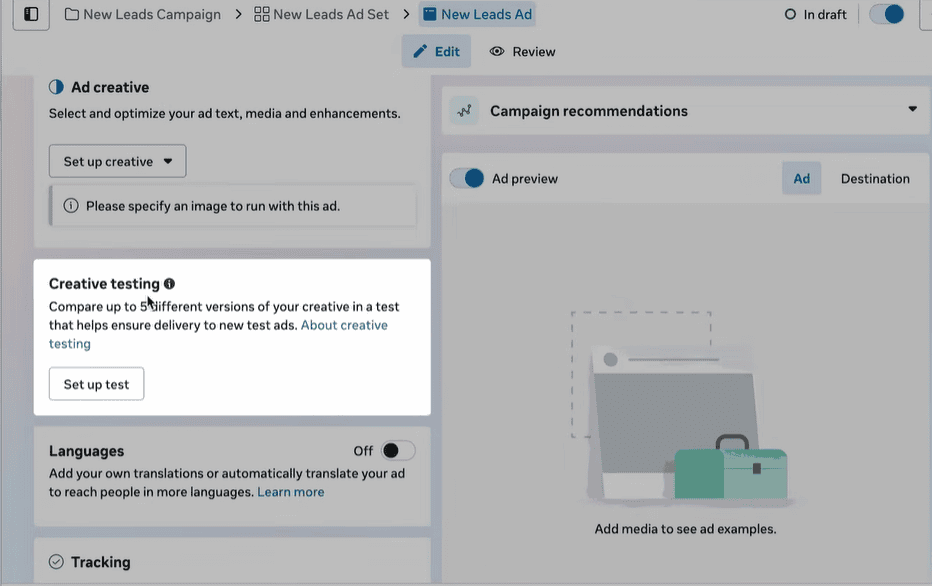Toggle the Languages switch on
Image resolution: width=932 pixels, height=586 pixels.
click(x=398, y=451)
